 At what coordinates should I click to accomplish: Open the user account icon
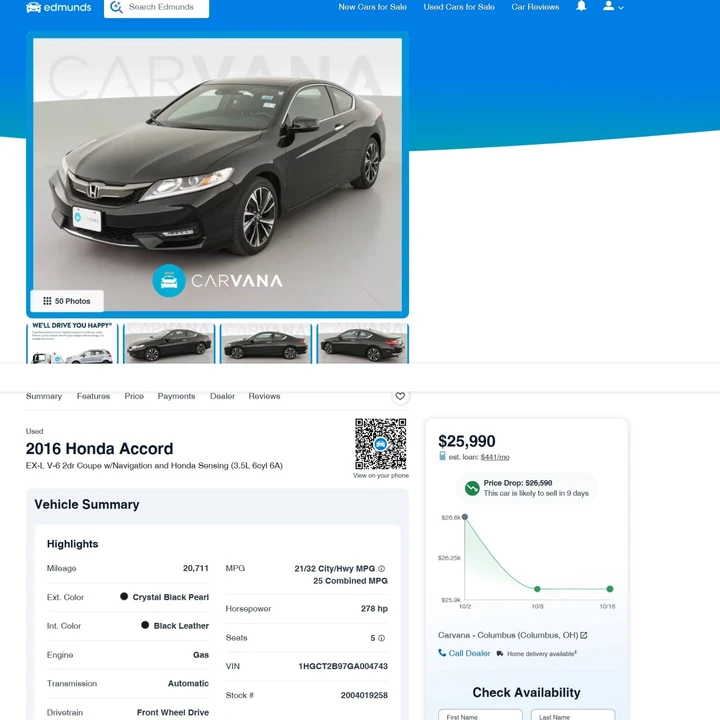click(608, 6)
